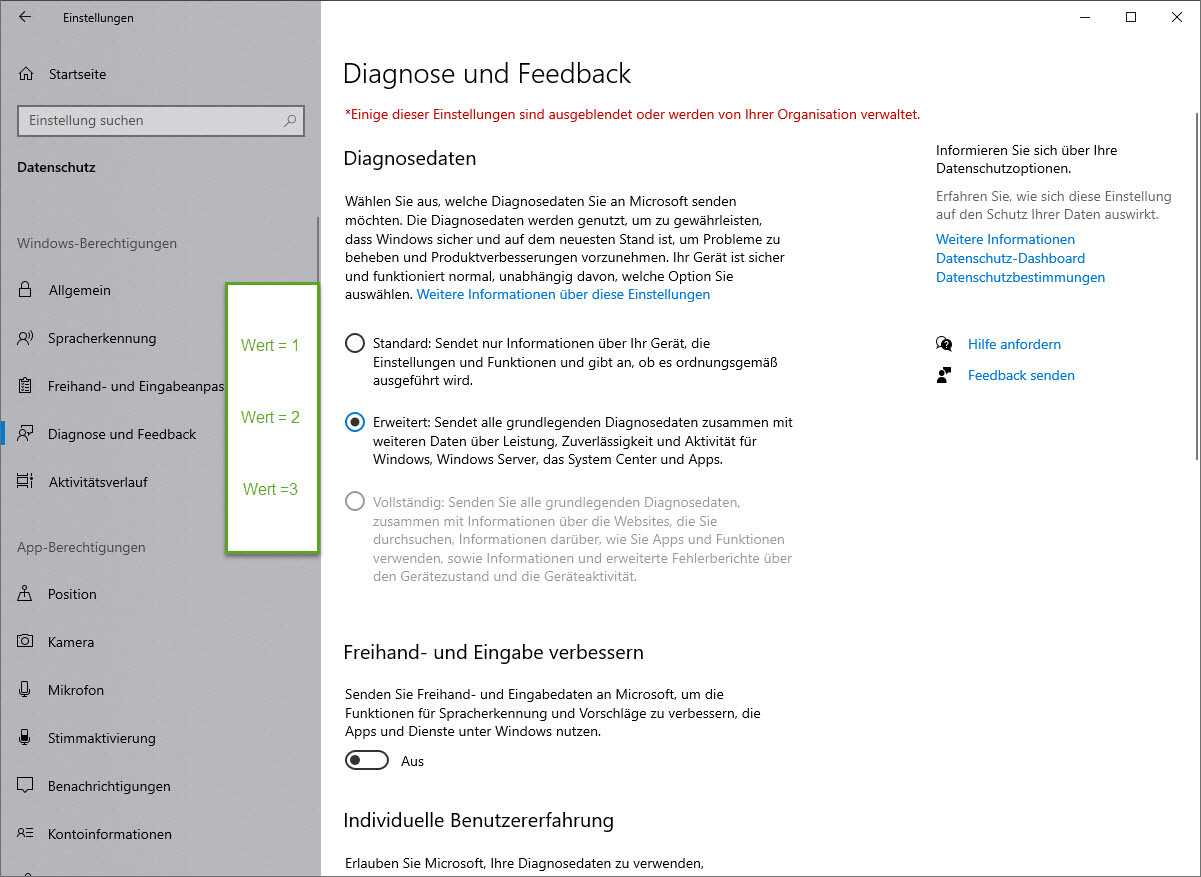1201x877 pixels.
Task: Open Benachrichtigungen in the sidebar
Action: click(109, 786)
